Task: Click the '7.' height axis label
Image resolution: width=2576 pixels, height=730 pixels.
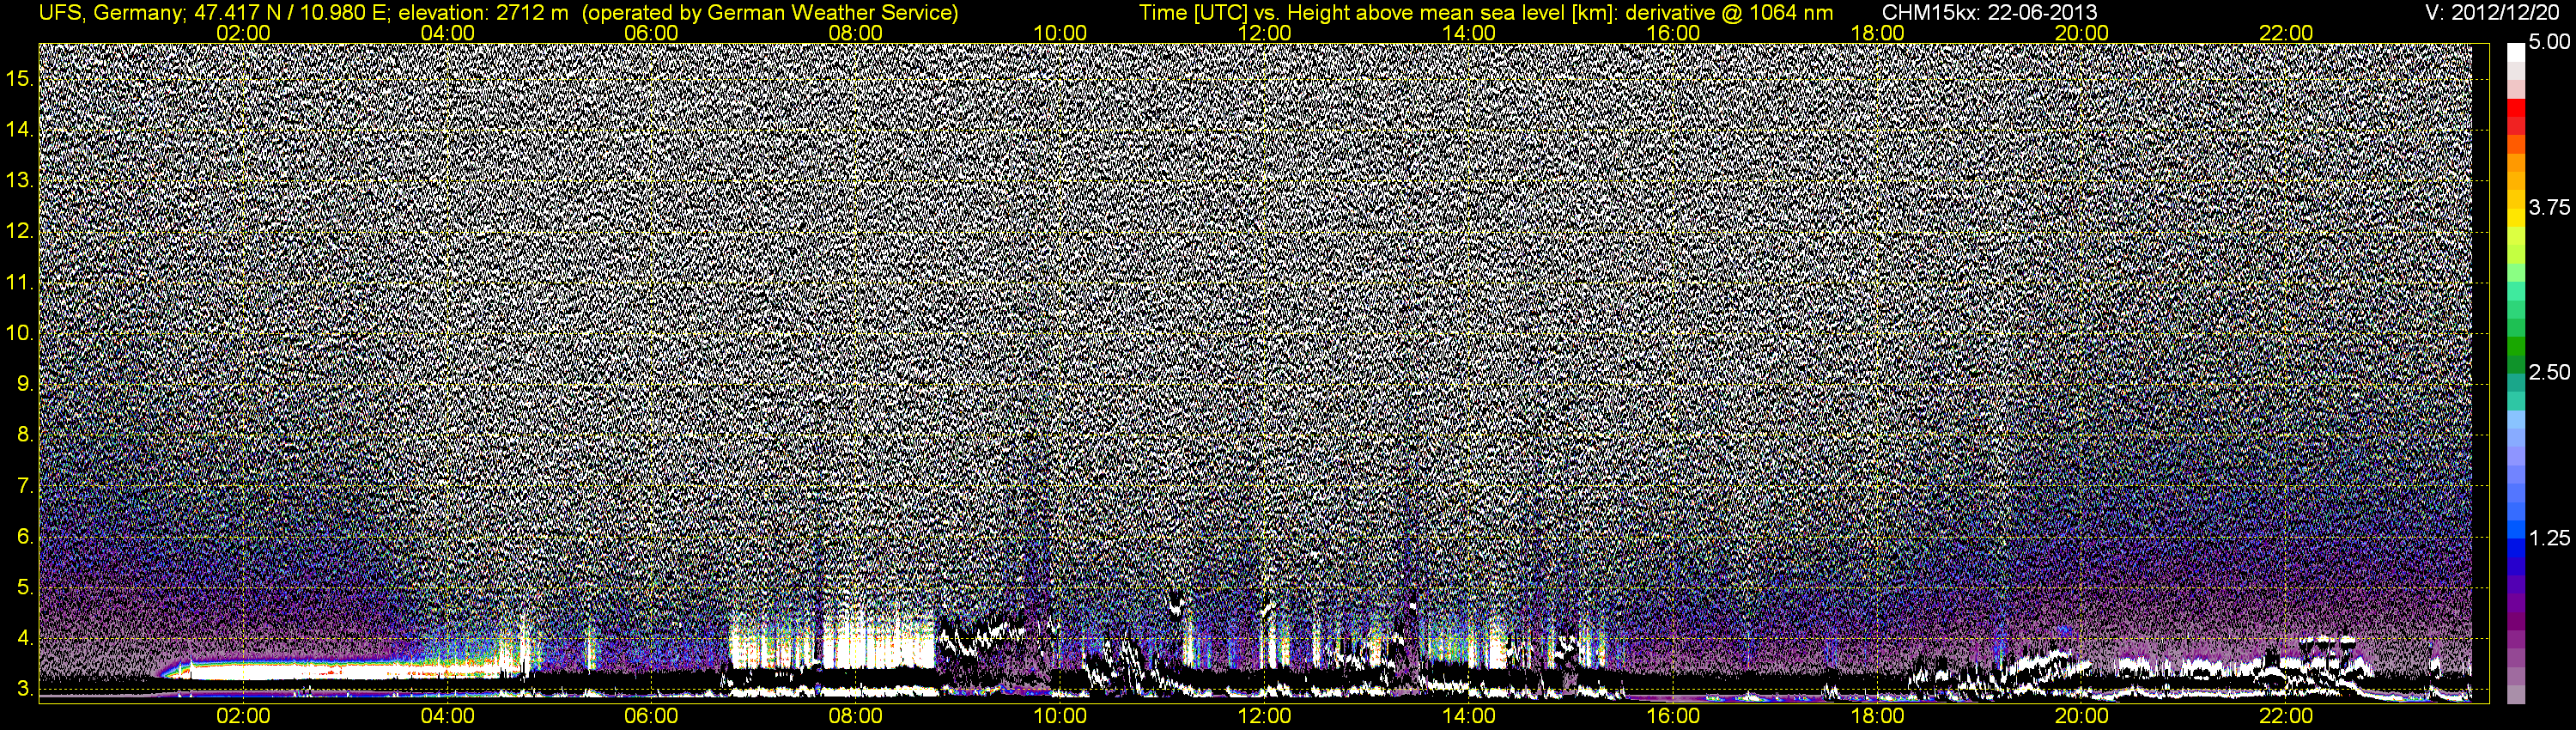Action: coord(25,486)
